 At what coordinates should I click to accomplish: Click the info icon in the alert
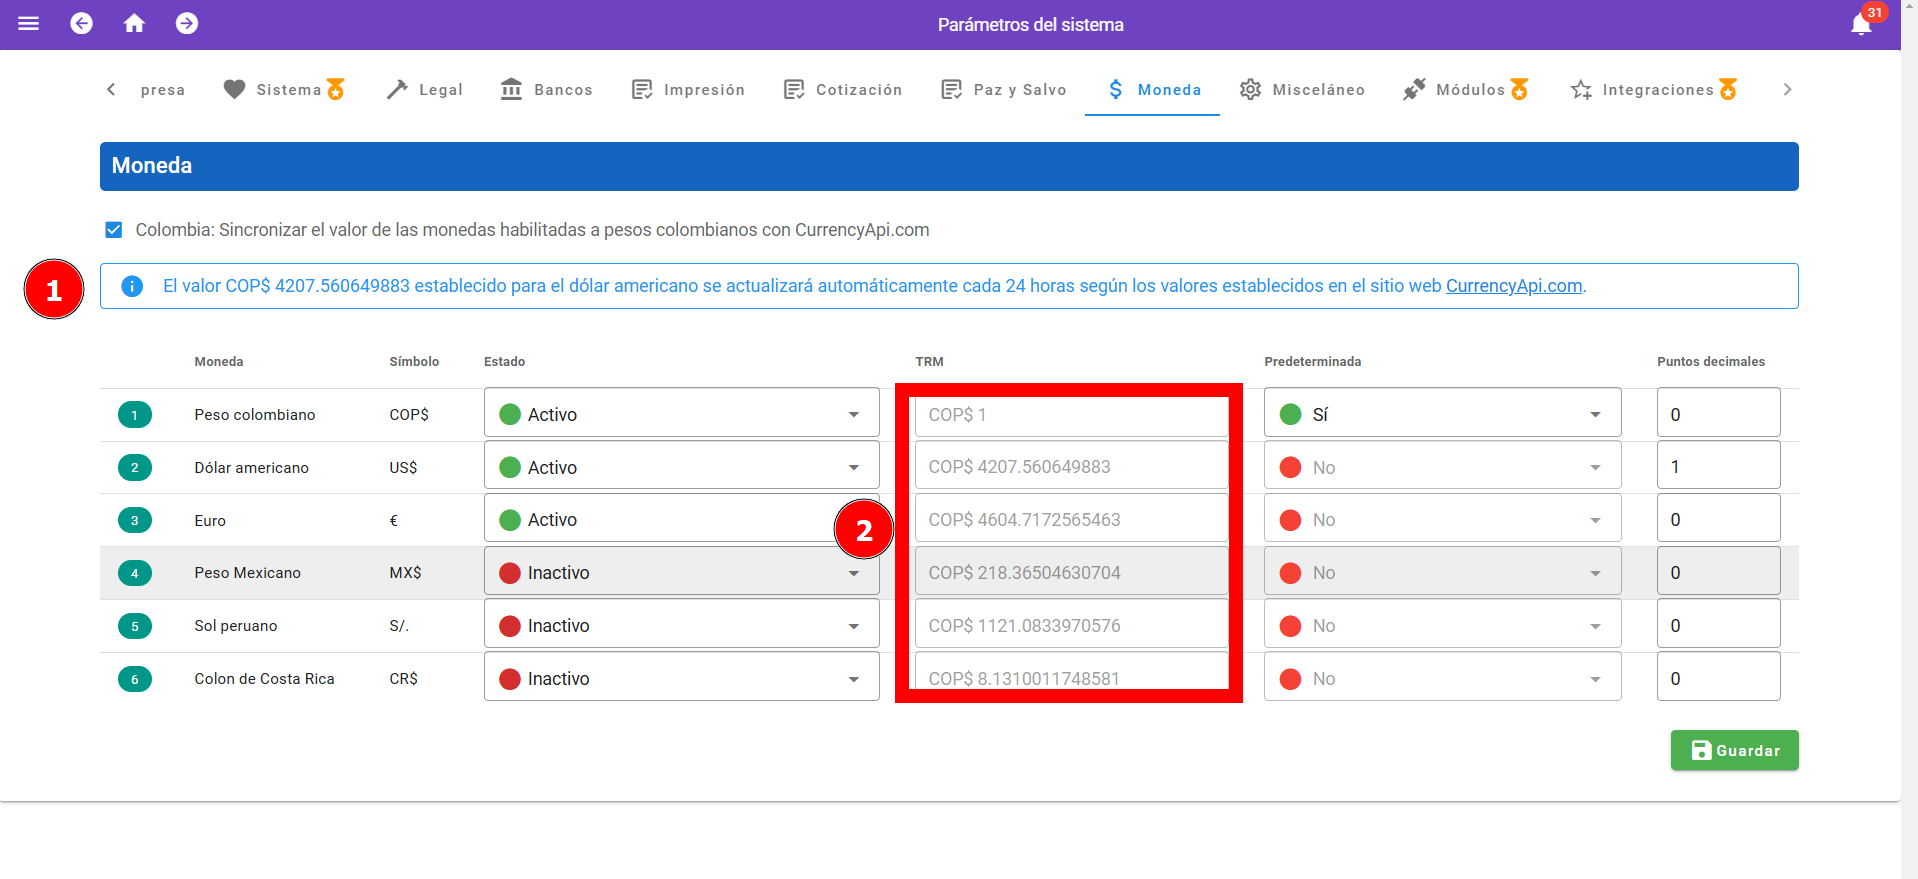(x=132, y=286)
